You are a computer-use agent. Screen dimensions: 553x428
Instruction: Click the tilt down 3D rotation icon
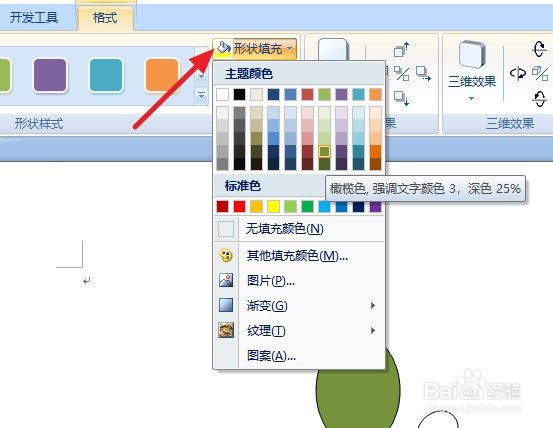click(539, 99)
